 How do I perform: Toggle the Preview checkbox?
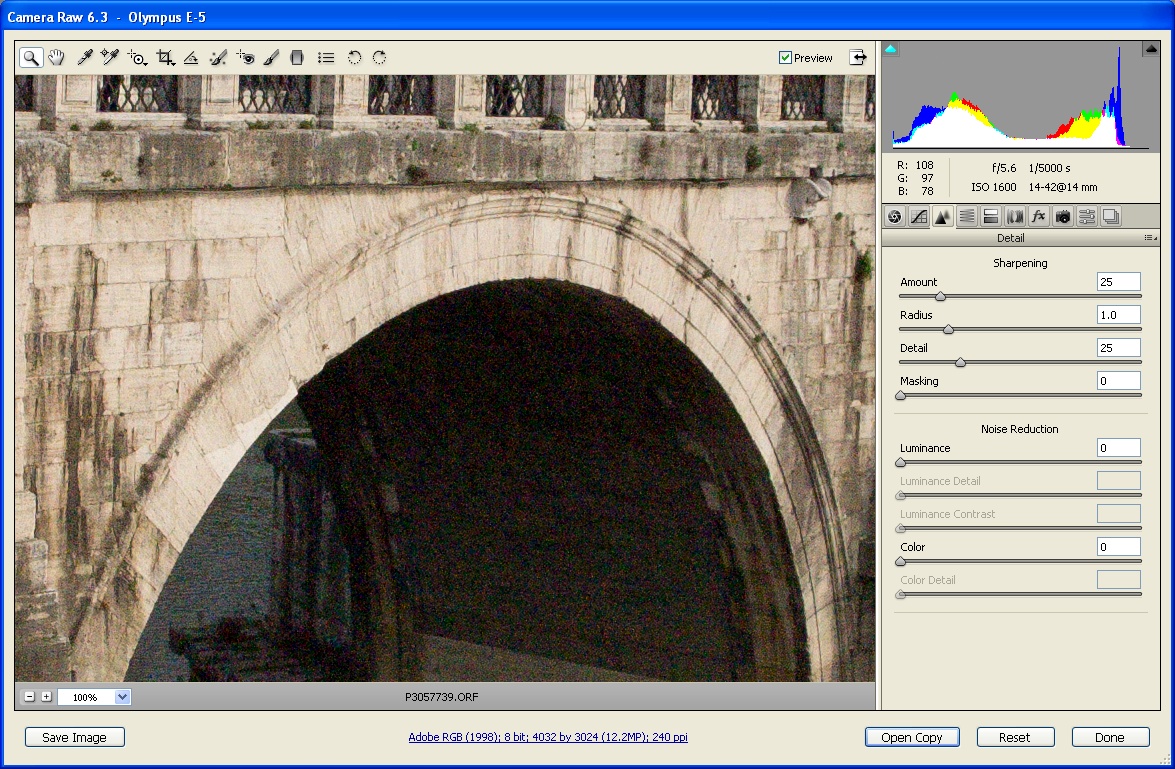tap(785, 58)
